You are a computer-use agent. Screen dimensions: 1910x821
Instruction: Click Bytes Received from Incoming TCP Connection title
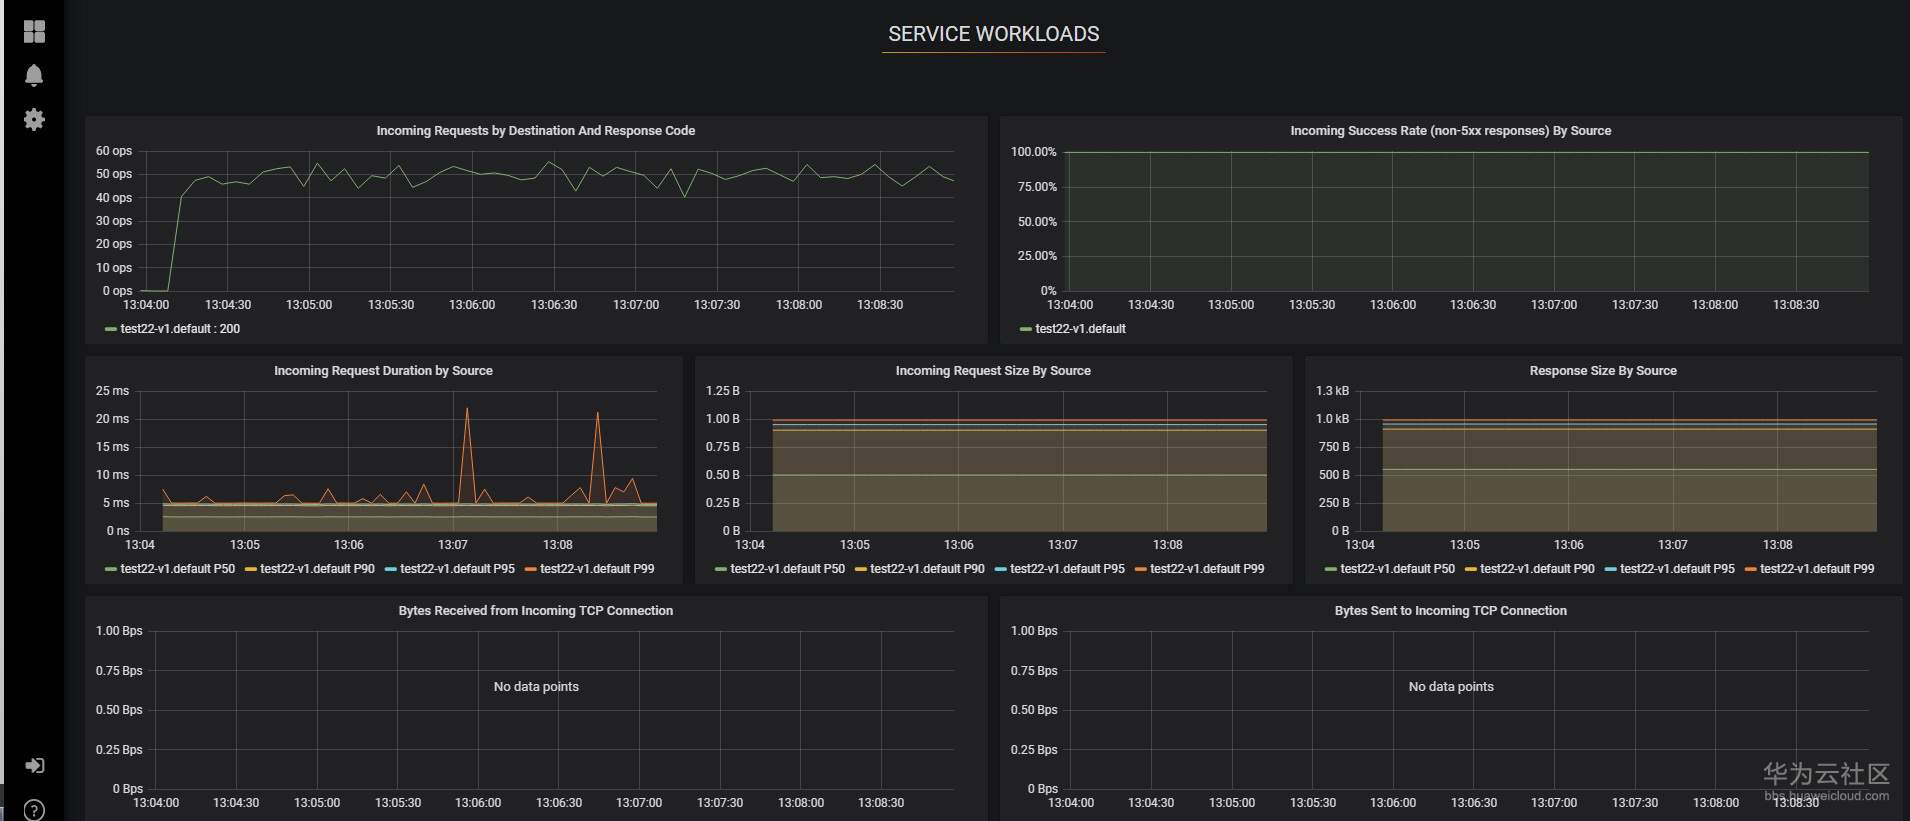tap(535, 611)
